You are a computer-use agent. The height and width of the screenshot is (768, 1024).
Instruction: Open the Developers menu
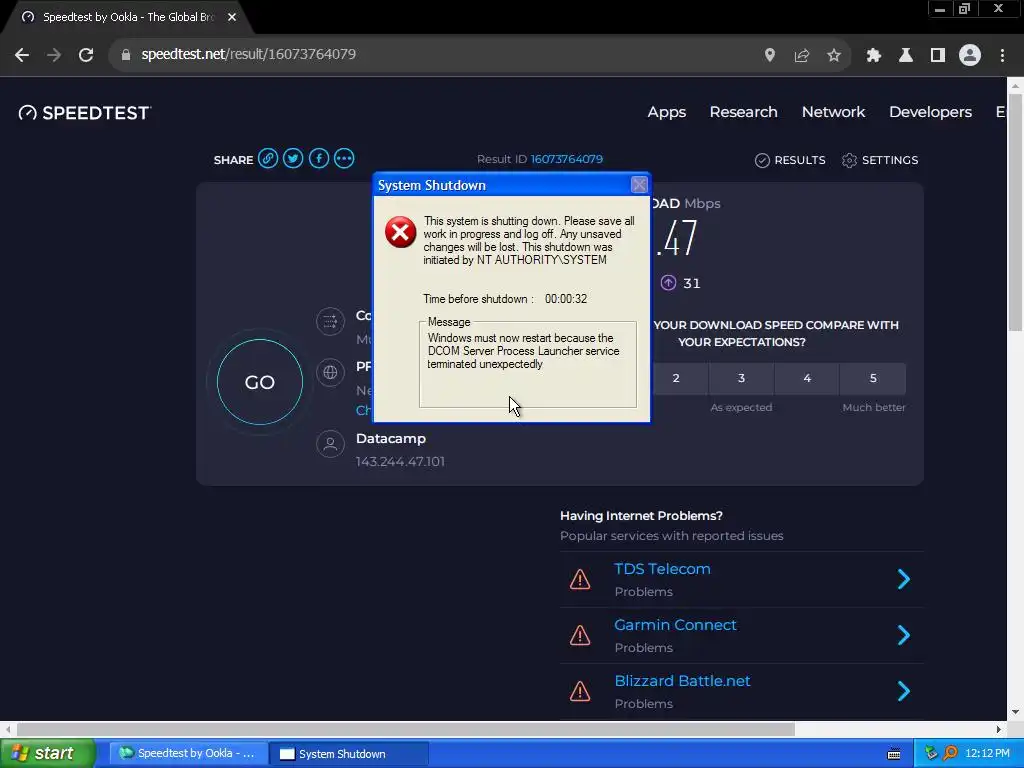pyautogui.click(x=931, y=112)
